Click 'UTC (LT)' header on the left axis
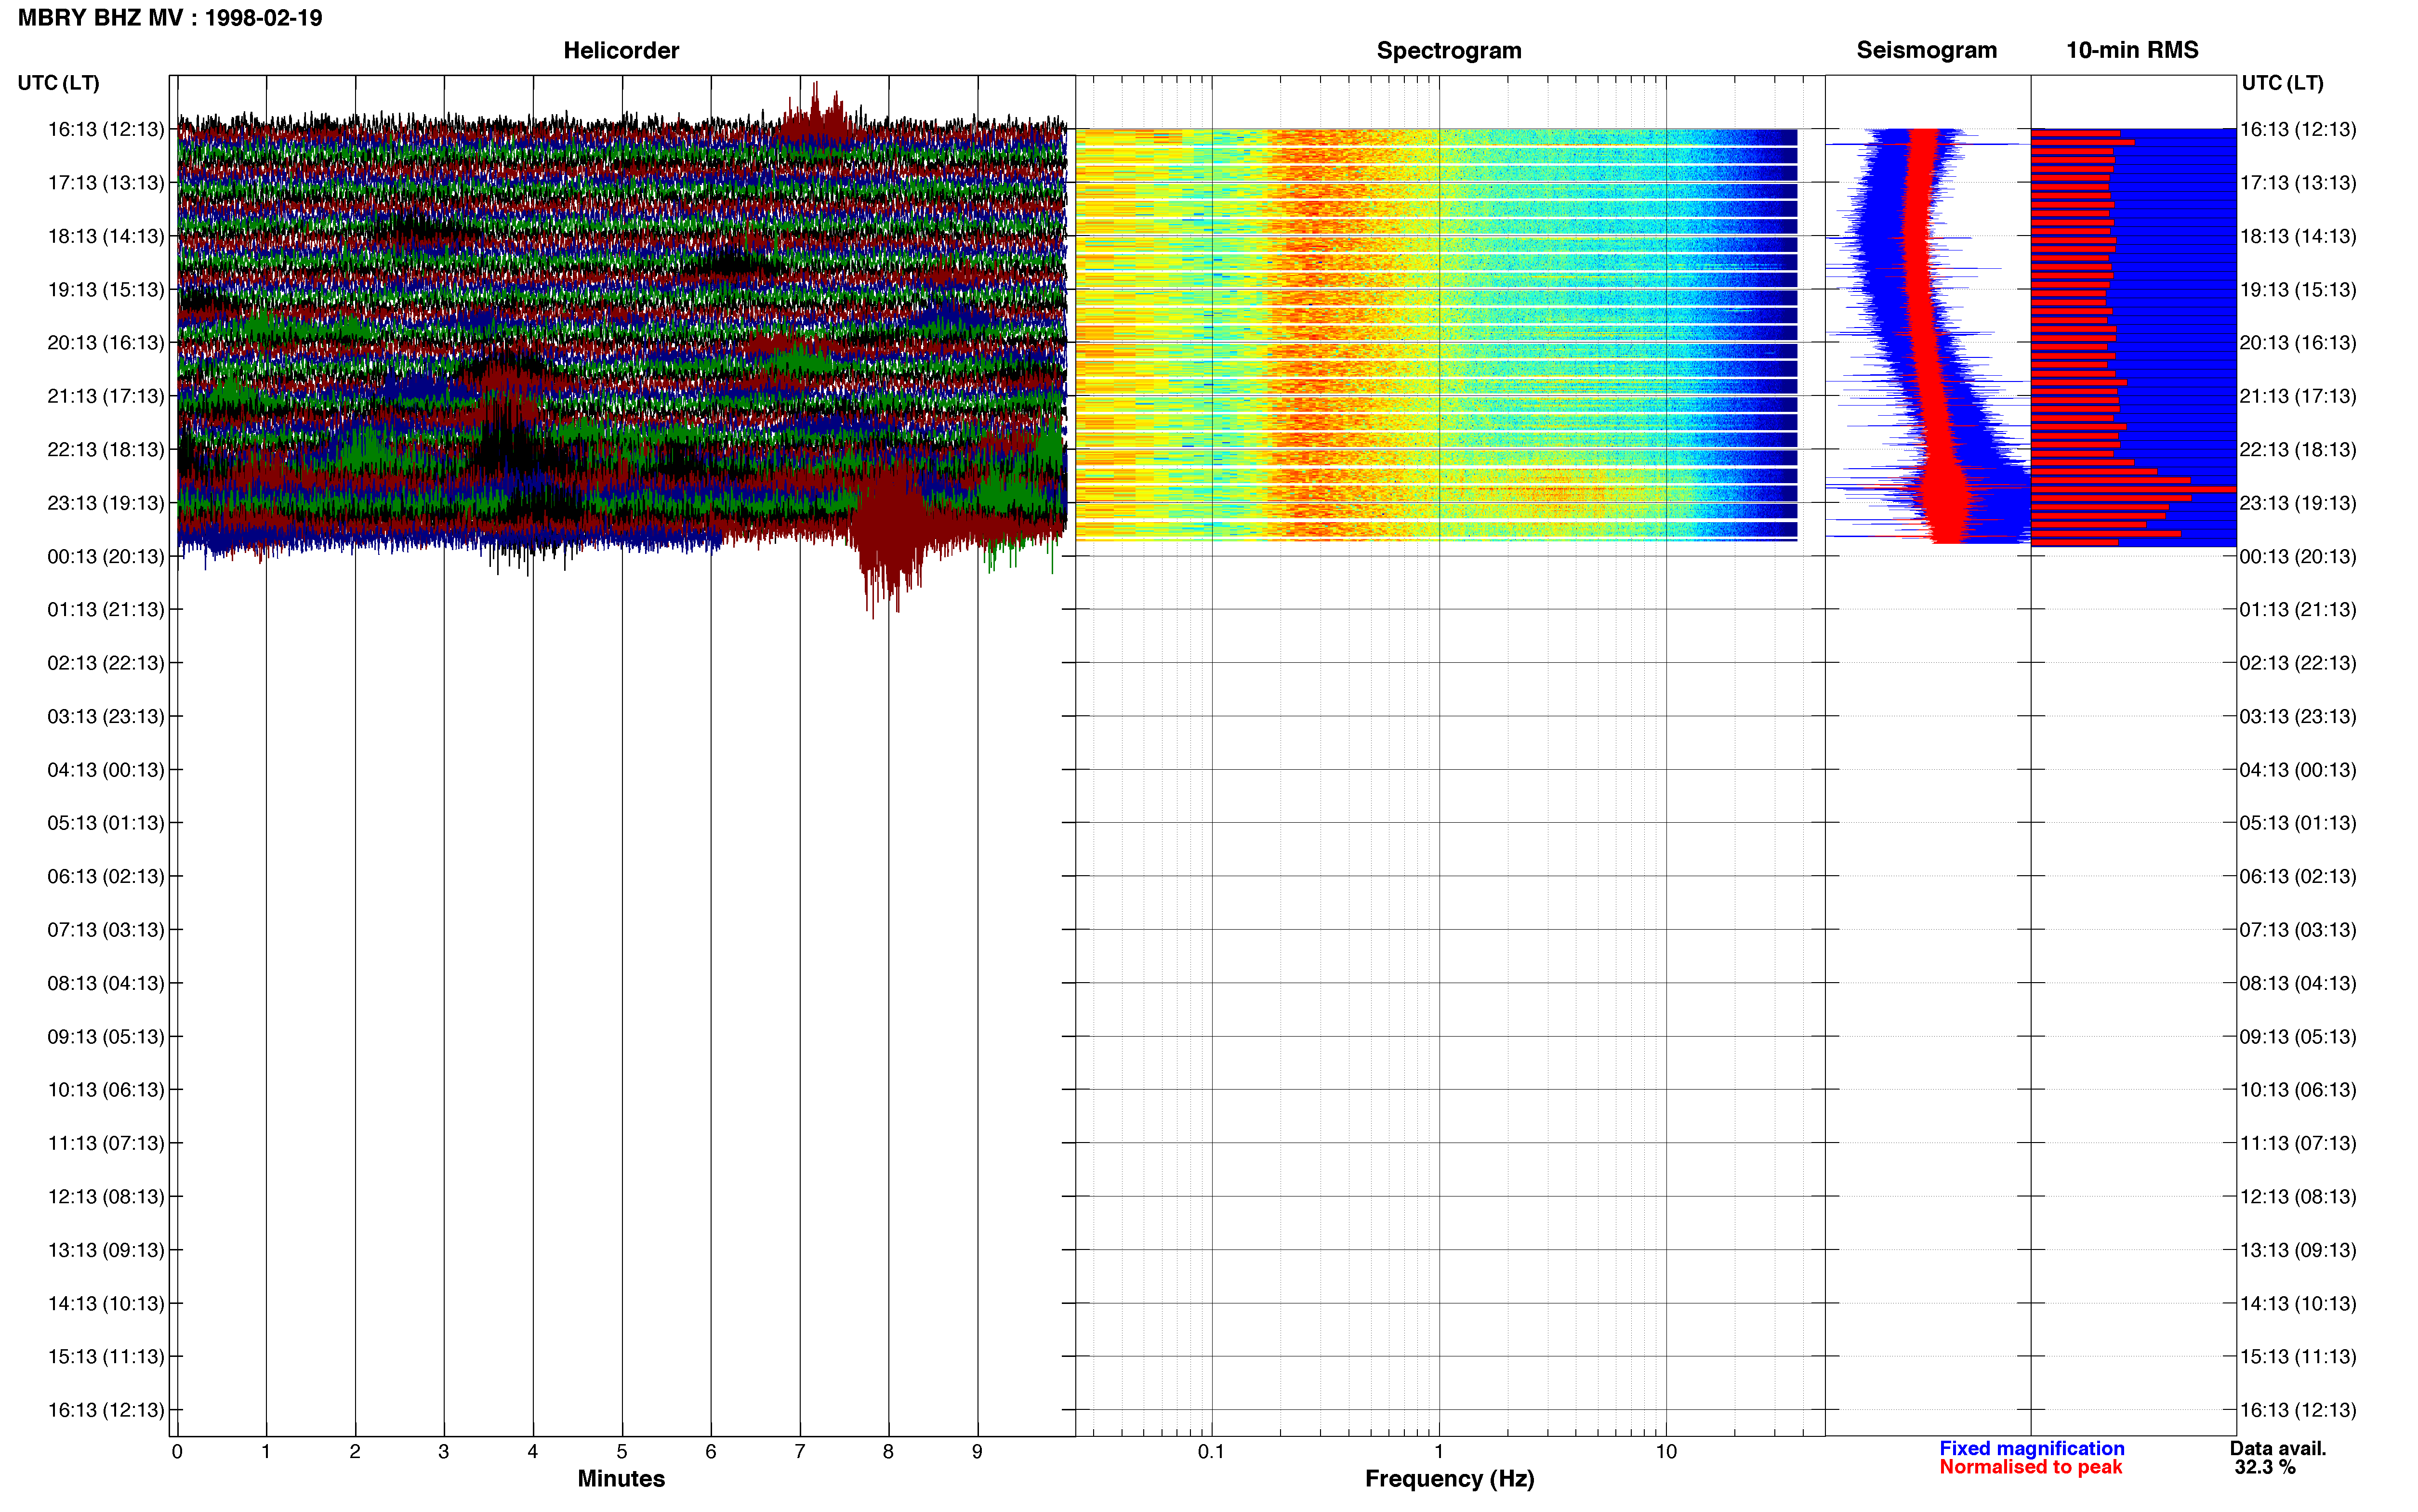This screenshot has height=1512, width=2418. coord(58,83)
